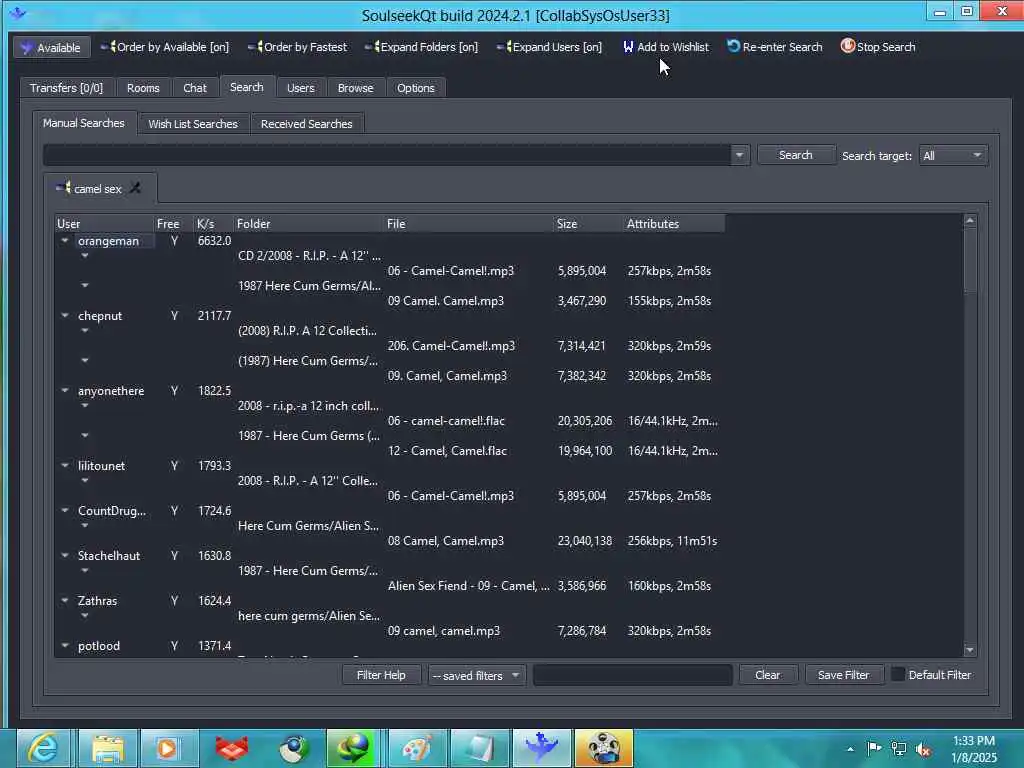Collapse the Stachelhaut user results
This screenshot has width=1024, height=768.
[65, 556]
